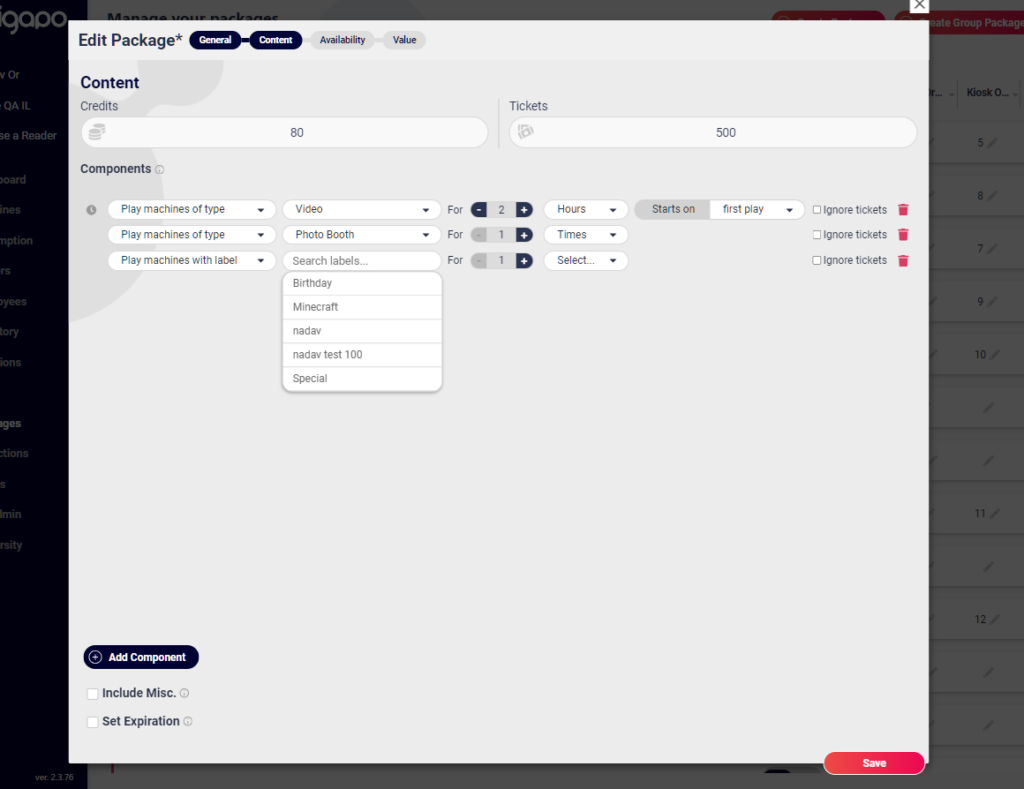Increase hours with the plus stepper on Video row
This screenshot has height=789, width=1024.
pos(523,209)
